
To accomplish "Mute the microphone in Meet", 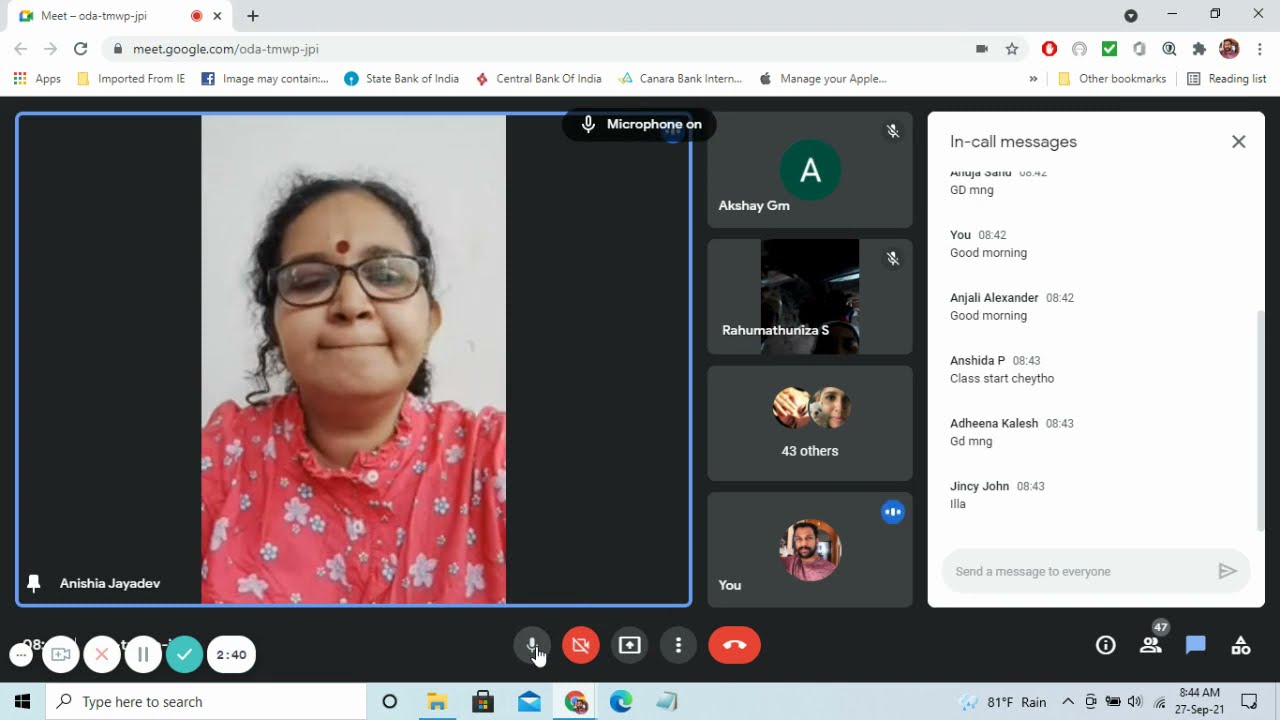I will [x=532, y=645].
